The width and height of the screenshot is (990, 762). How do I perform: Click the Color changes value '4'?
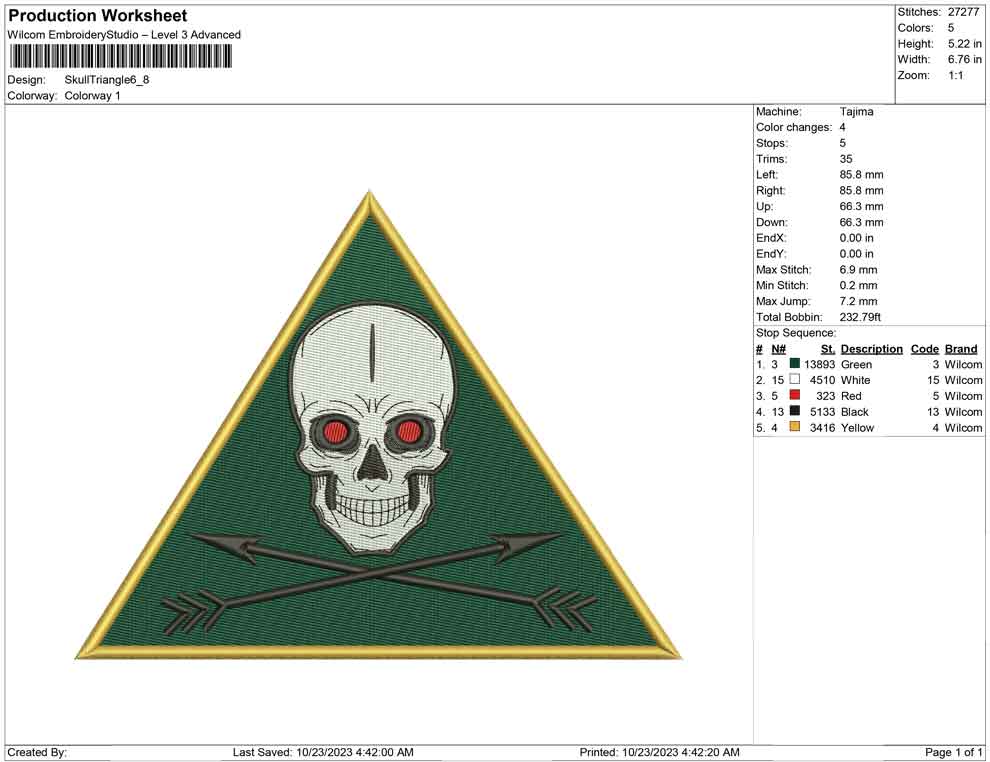point(842,128)
